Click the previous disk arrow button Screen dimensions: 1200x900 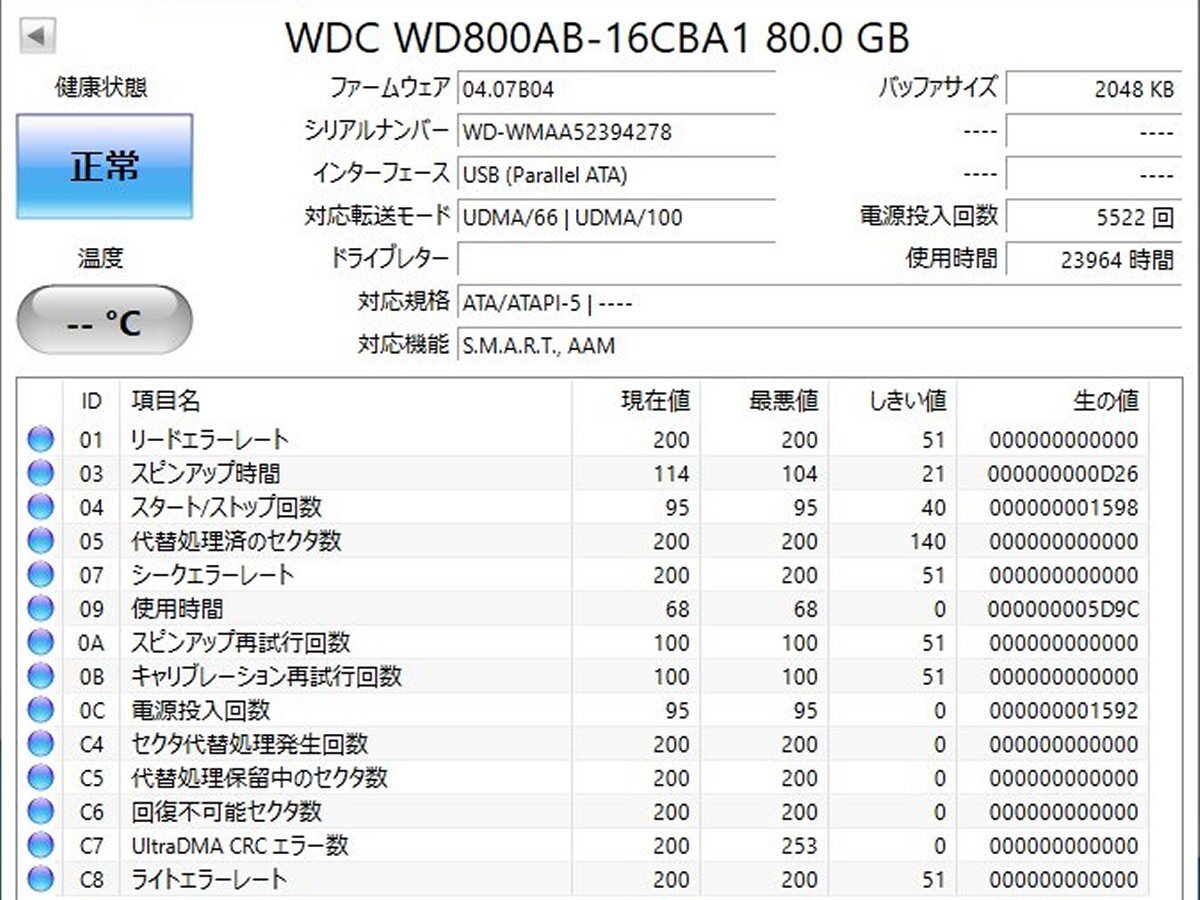coord(37,36)
